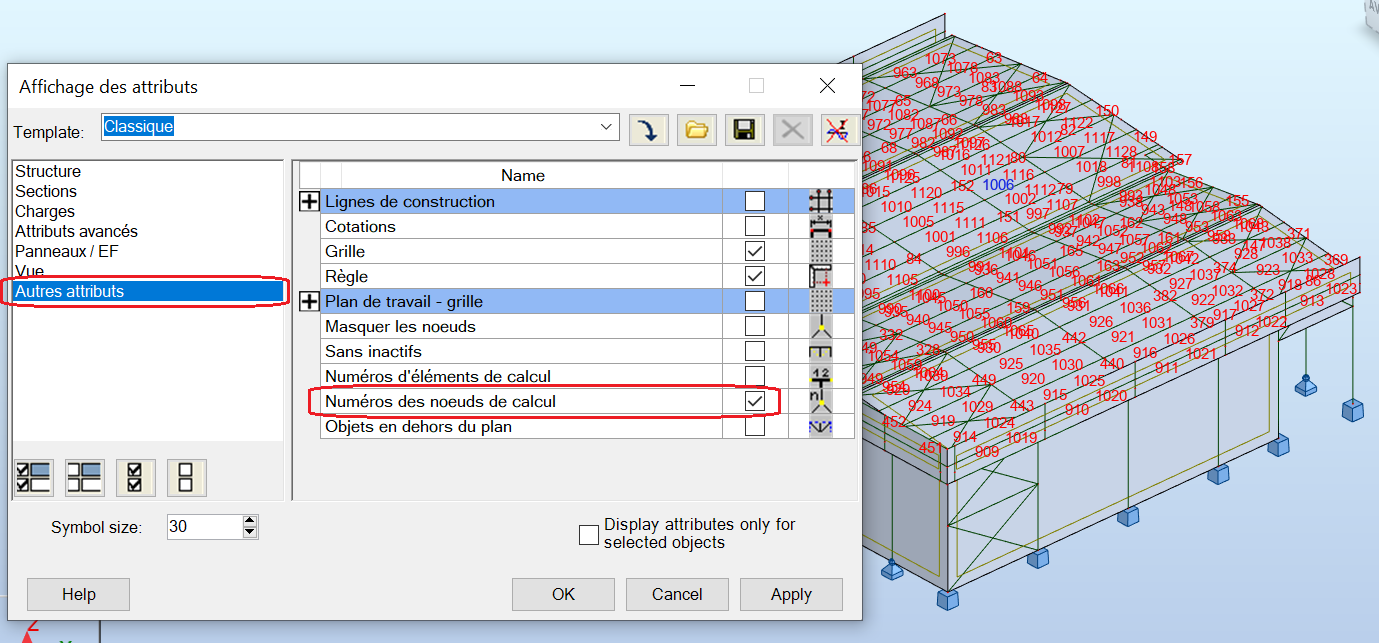Viewport: 1379px width, 643px height.
Task: Uncheck the Grille checkbox
Action: 755,251
